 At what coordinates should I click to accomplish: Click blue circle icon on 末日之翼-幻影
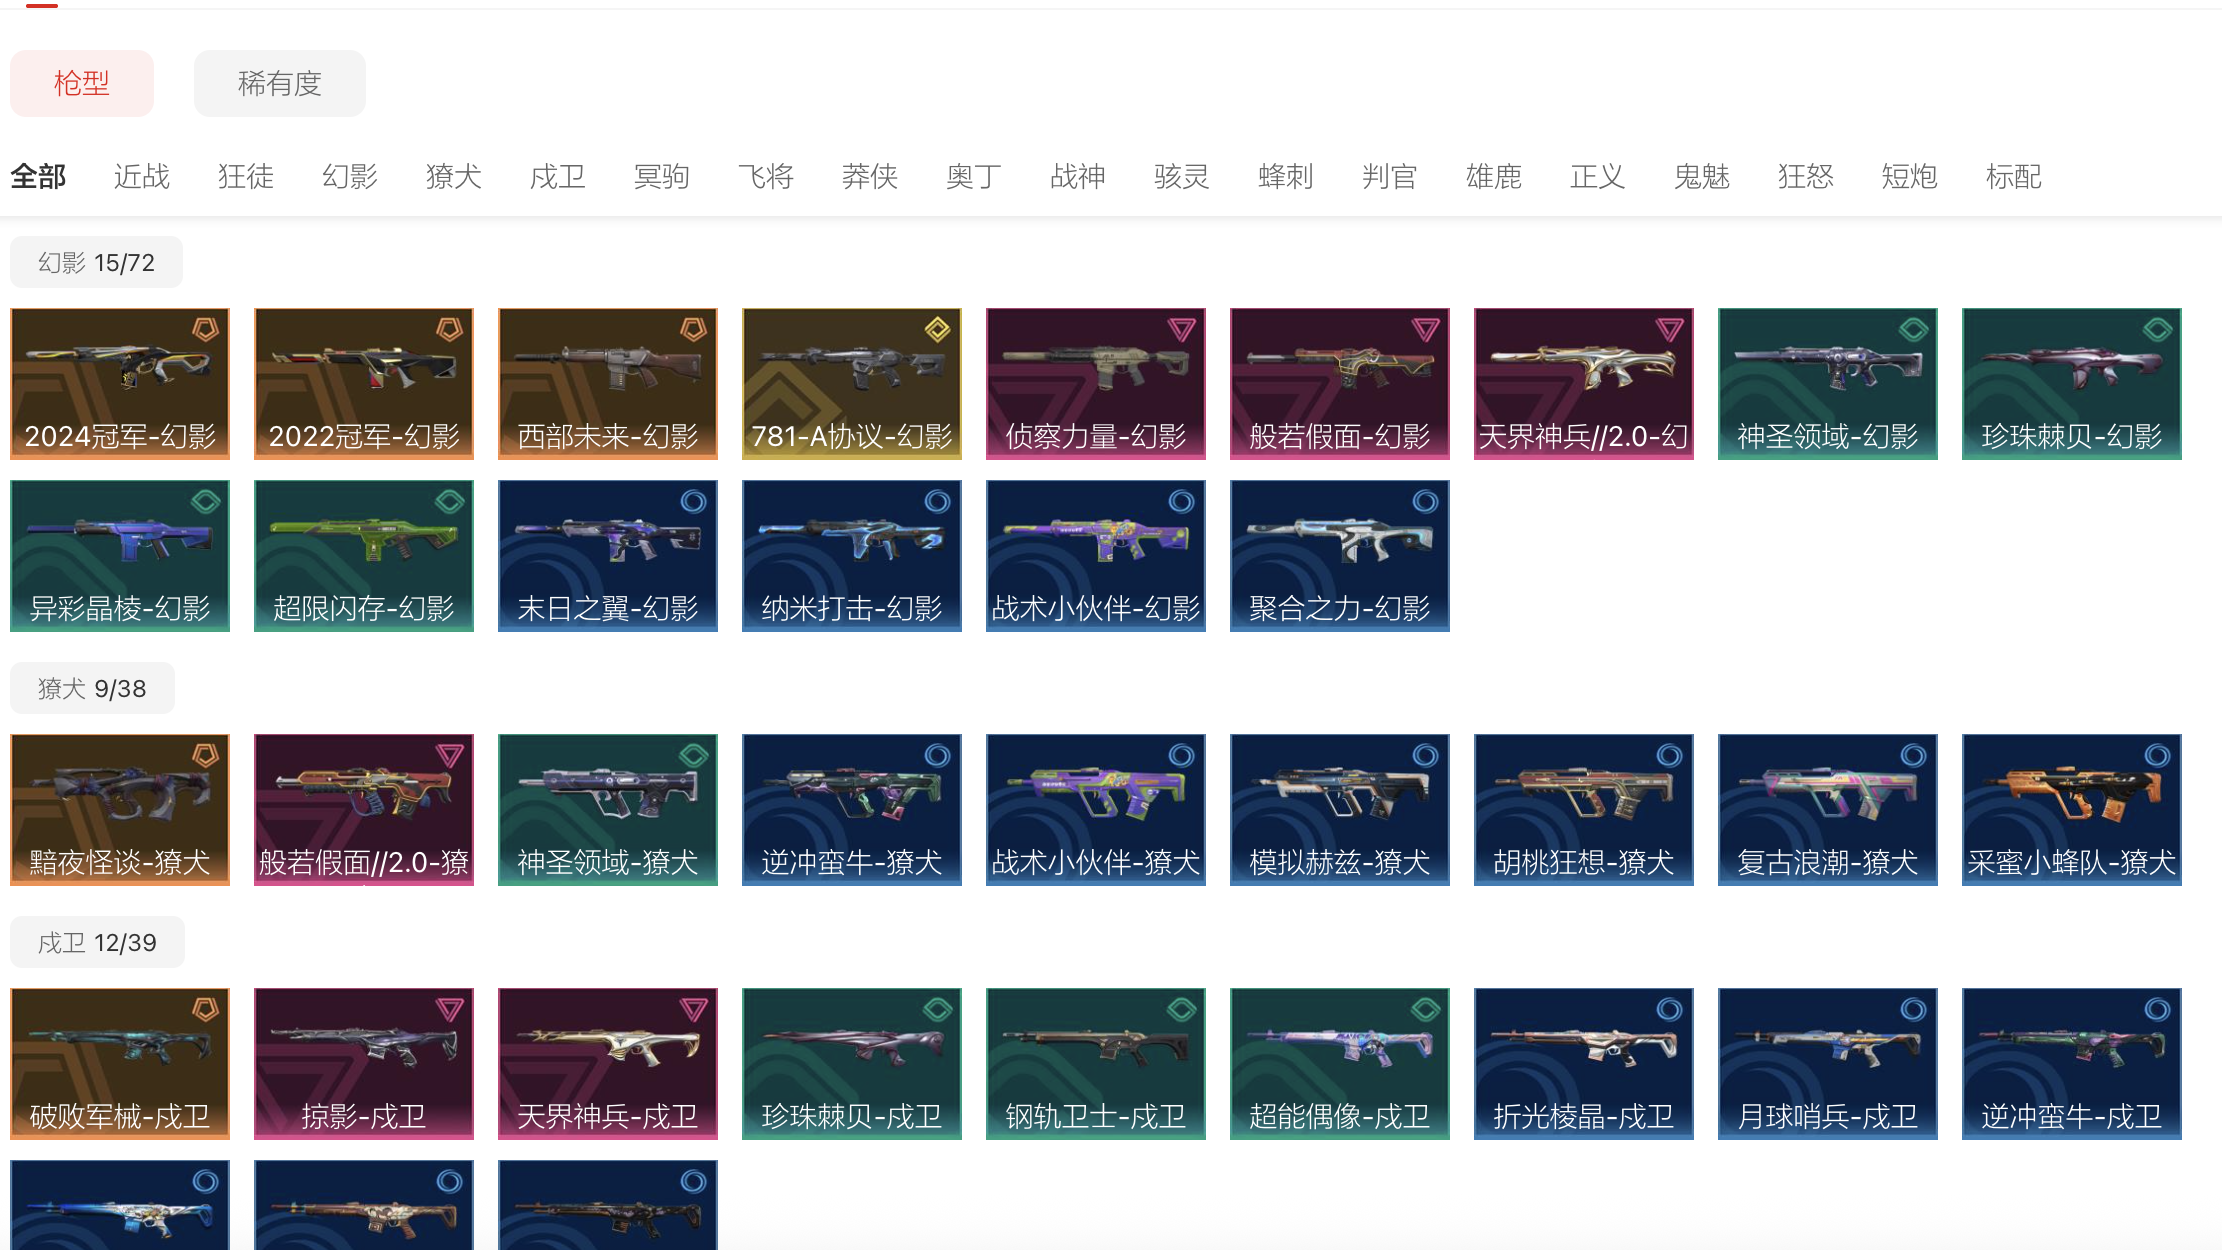click(693, 502)
